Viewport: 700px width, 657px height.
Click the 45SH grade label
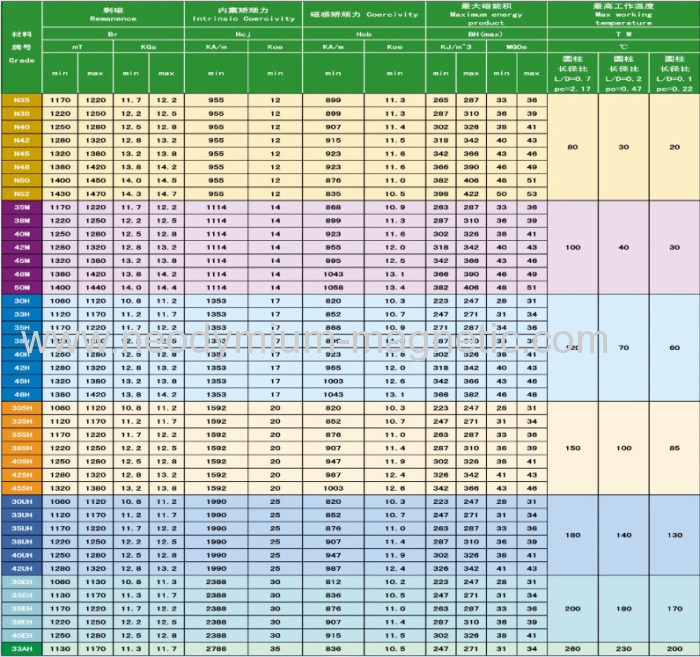pyautogui.click(x=21, y=488)
